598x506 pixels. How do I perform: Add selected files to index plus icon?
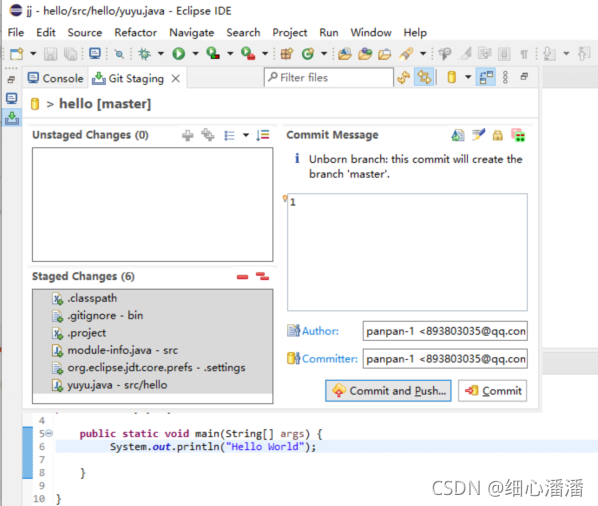[188, 135]
